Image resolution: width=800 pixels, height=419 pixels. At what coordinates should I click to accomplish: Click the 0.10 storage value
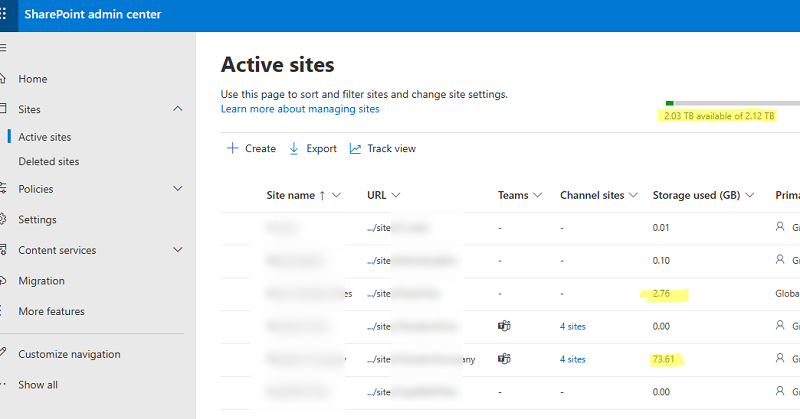pos(661,260)
